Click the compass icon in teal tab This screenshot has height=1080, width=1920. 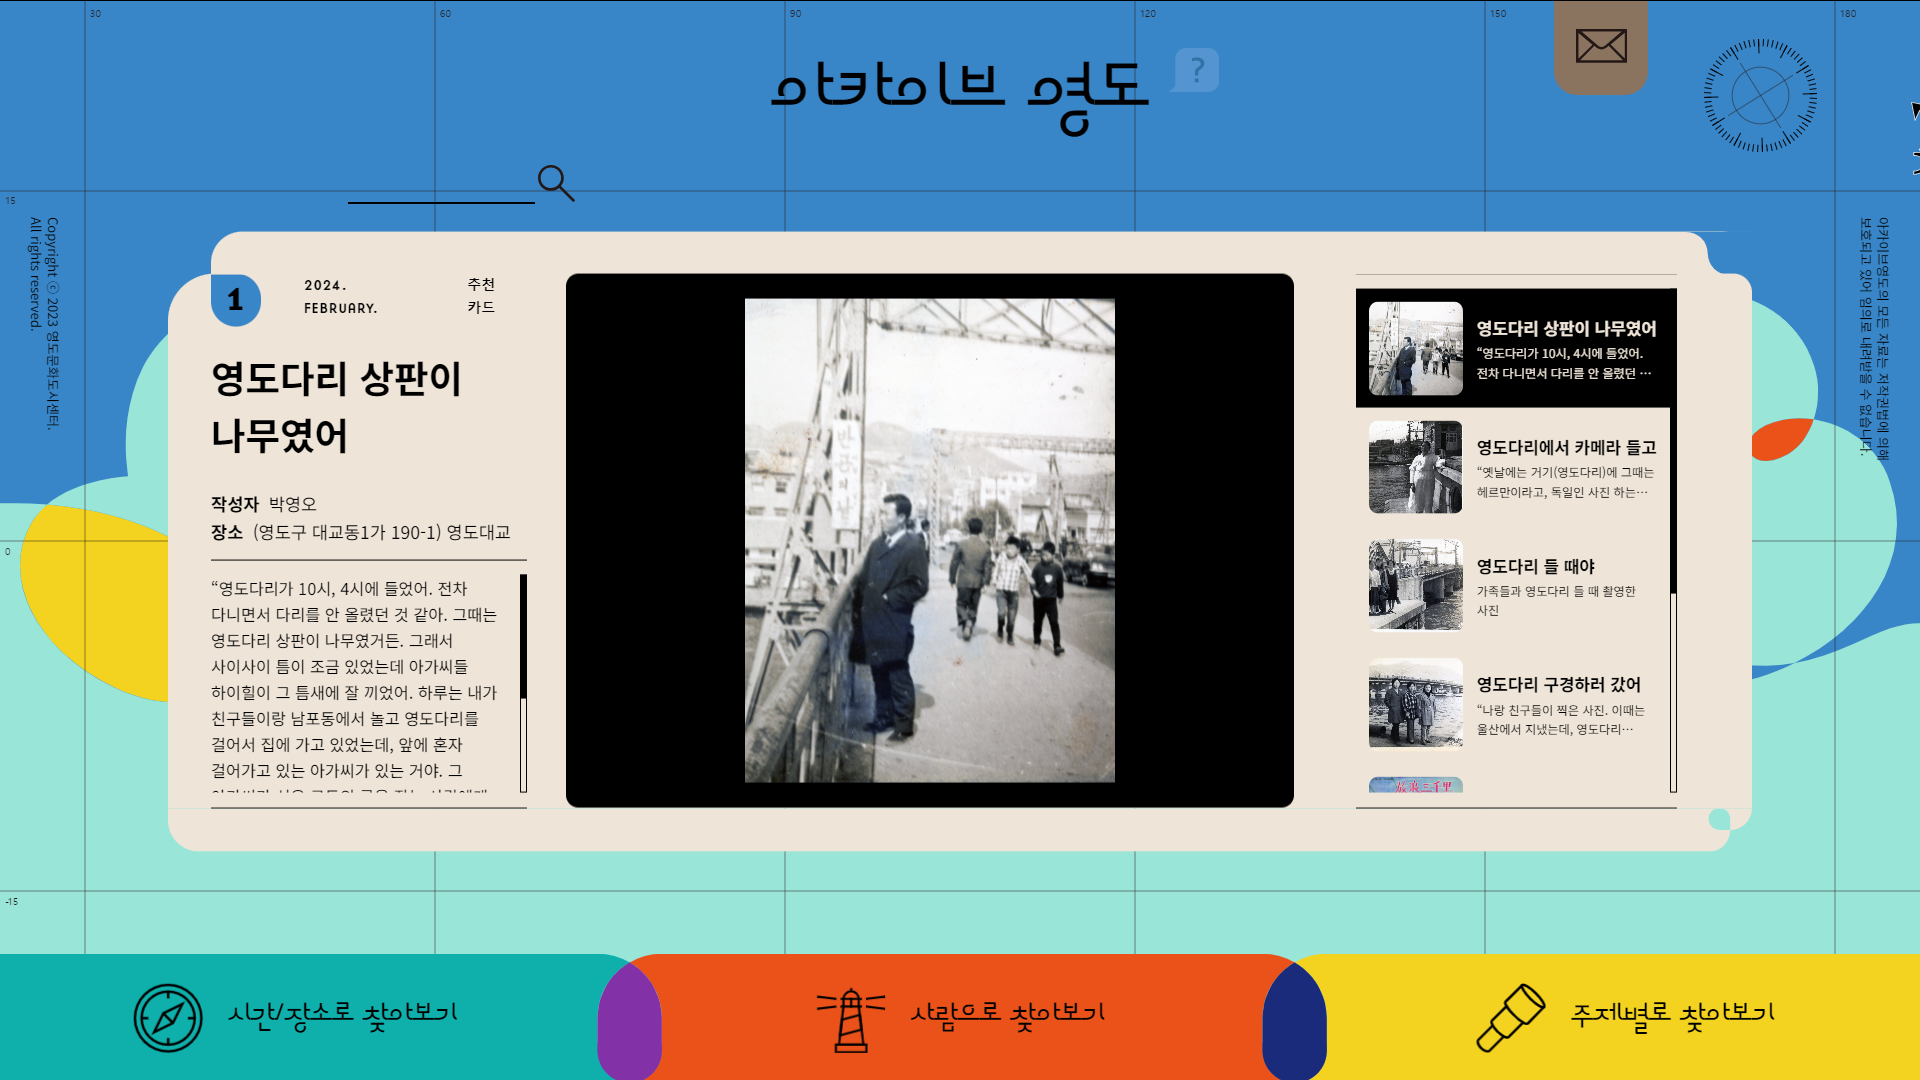point(168,1018)
